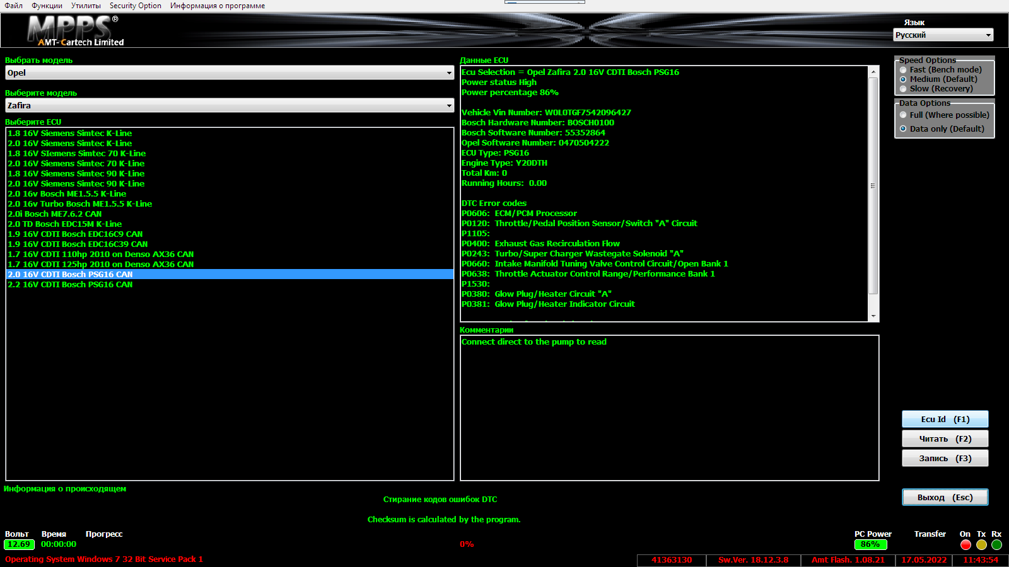Click DTC code P0400 Exhaust Gas Recirculation

[x=541, y=244]
